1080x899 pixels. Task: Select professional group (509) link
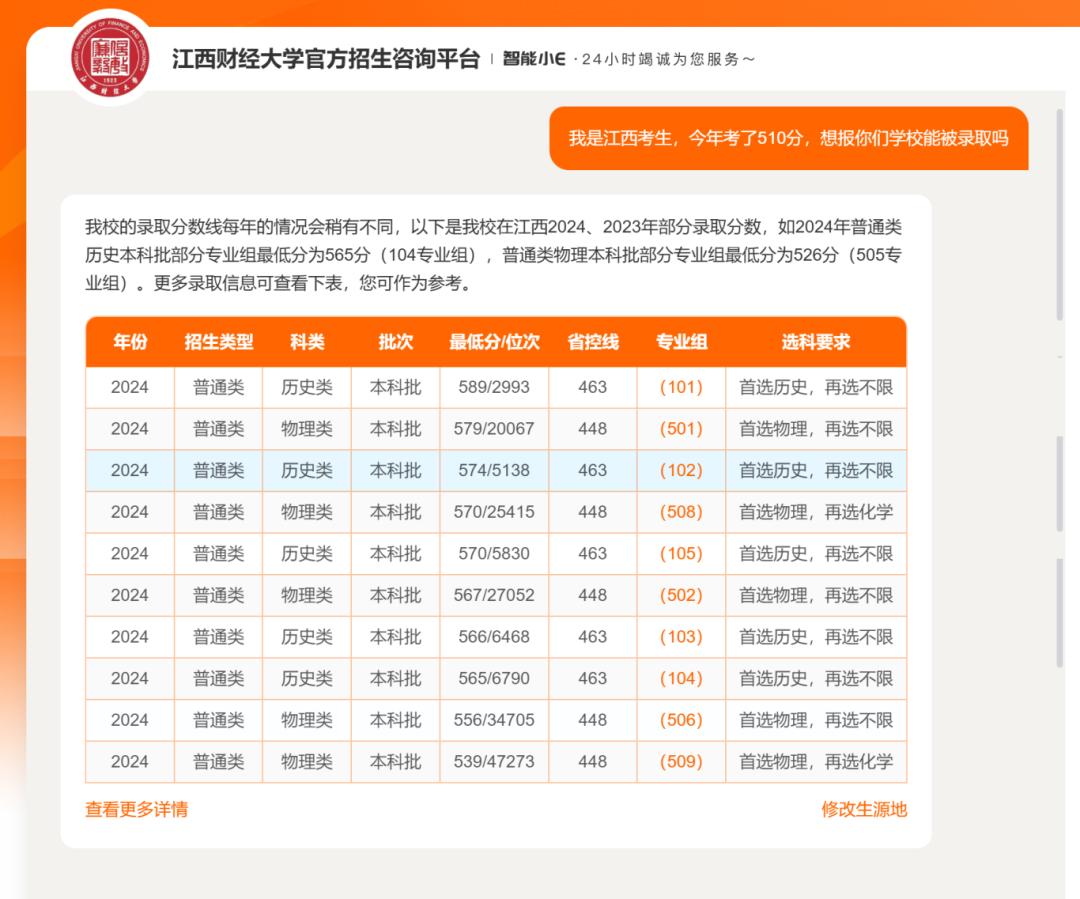tap(681, 762)
